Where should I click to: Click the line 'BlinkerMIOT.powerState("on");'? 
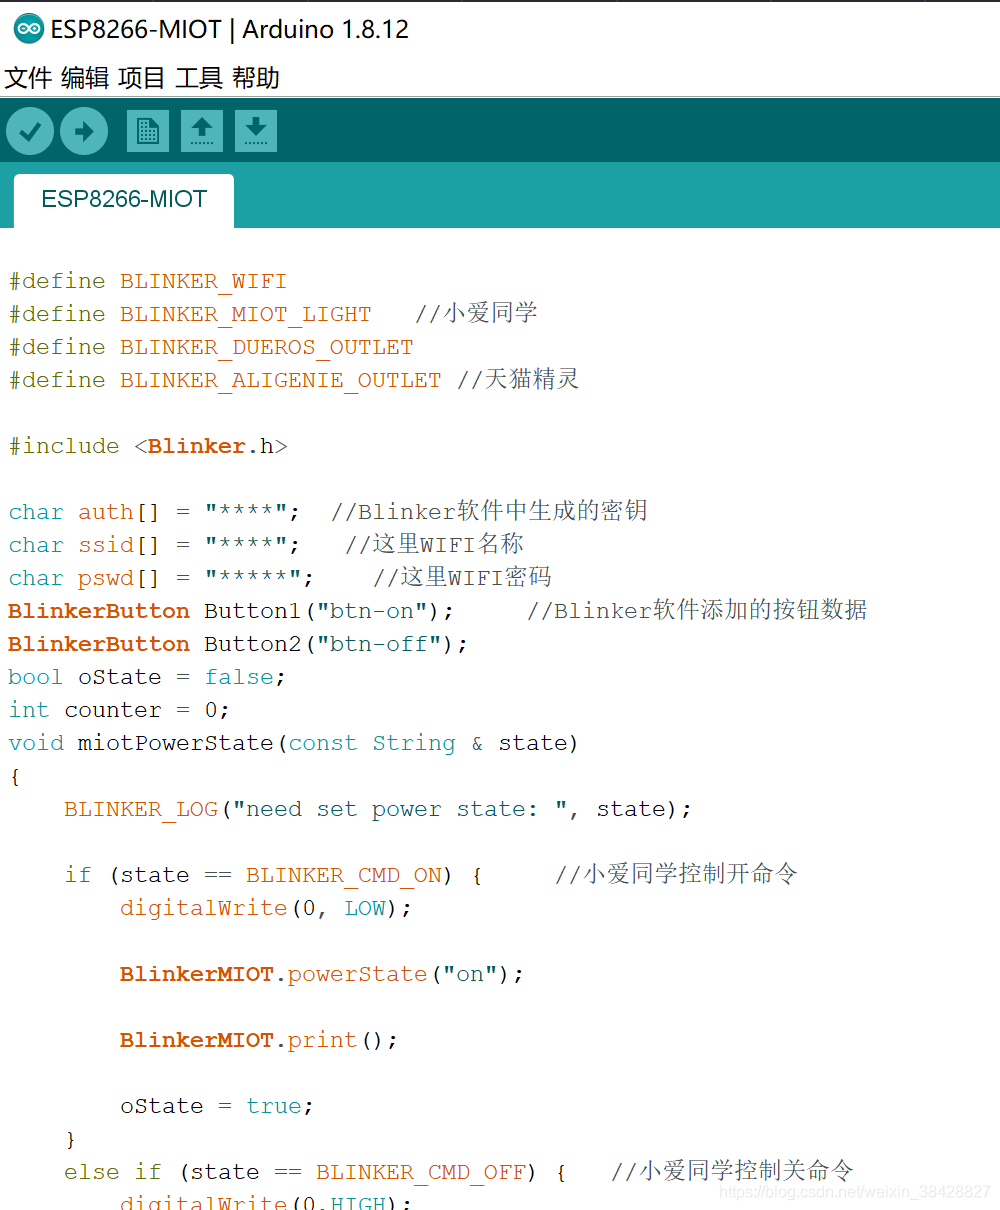(x=322, y=974)
